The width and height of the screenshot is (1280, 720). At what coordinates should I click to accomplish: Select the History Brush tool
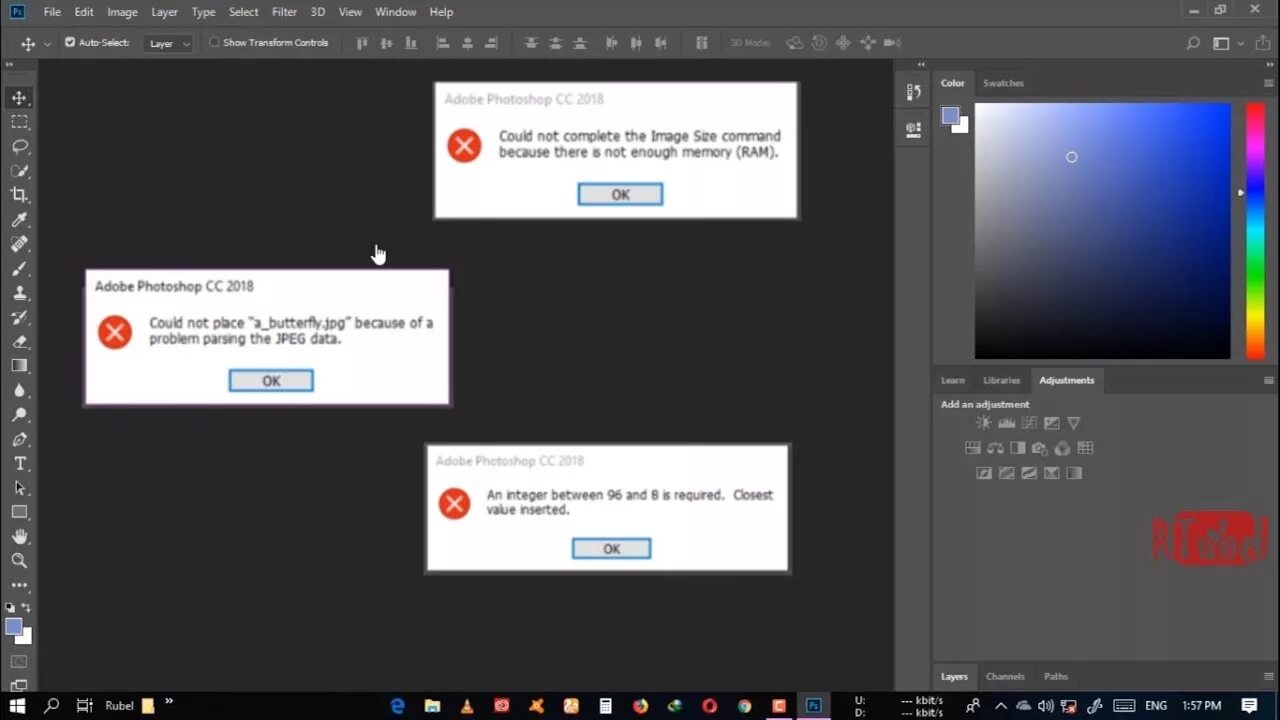coord(19,317)
